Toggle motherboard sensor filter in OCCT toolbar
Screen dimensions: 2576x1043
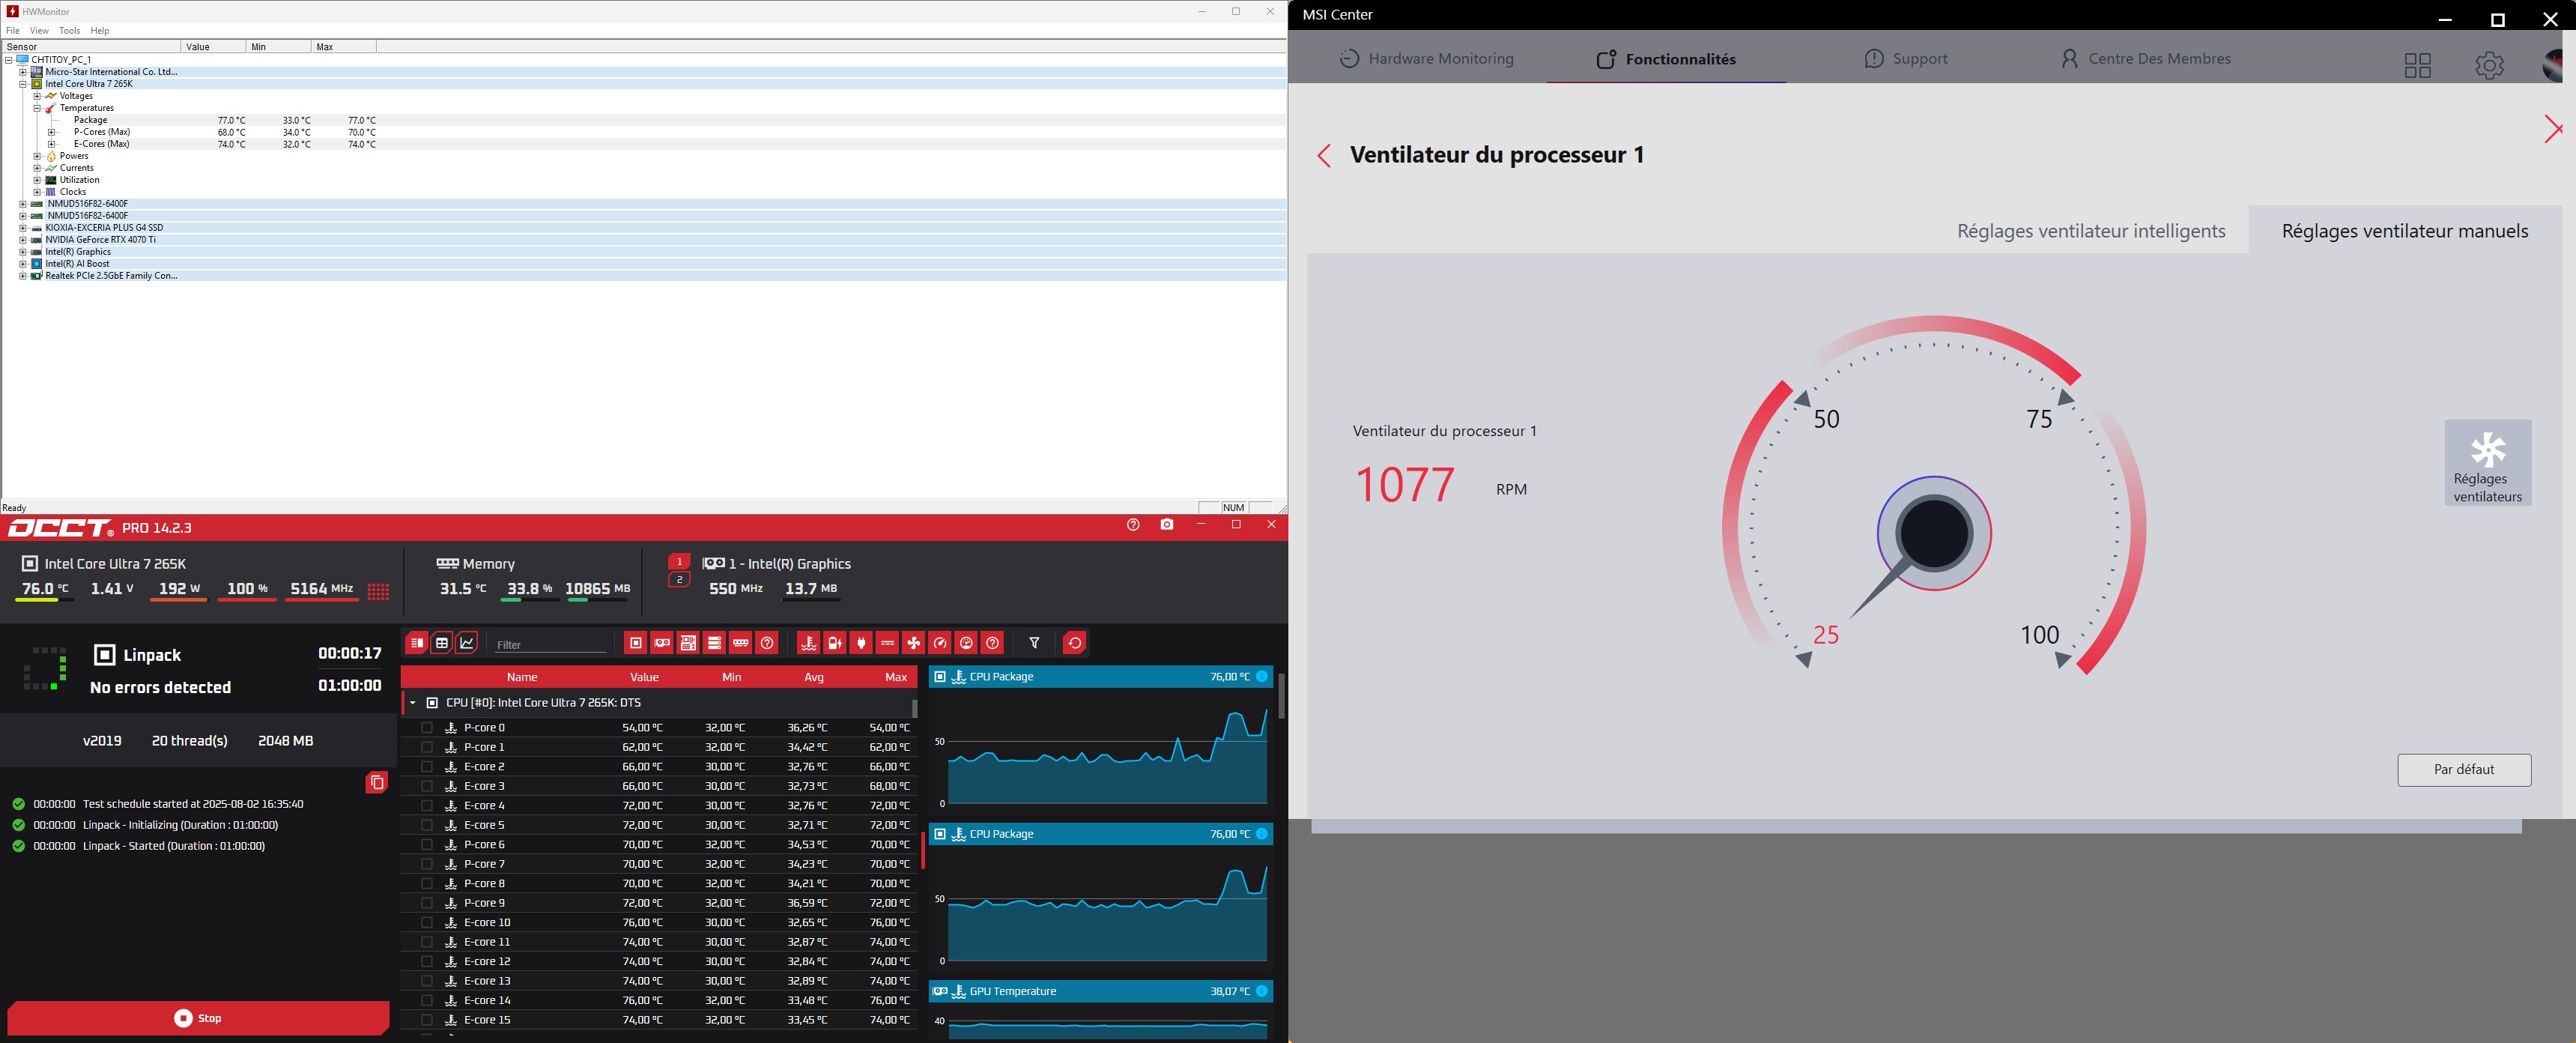688,643
